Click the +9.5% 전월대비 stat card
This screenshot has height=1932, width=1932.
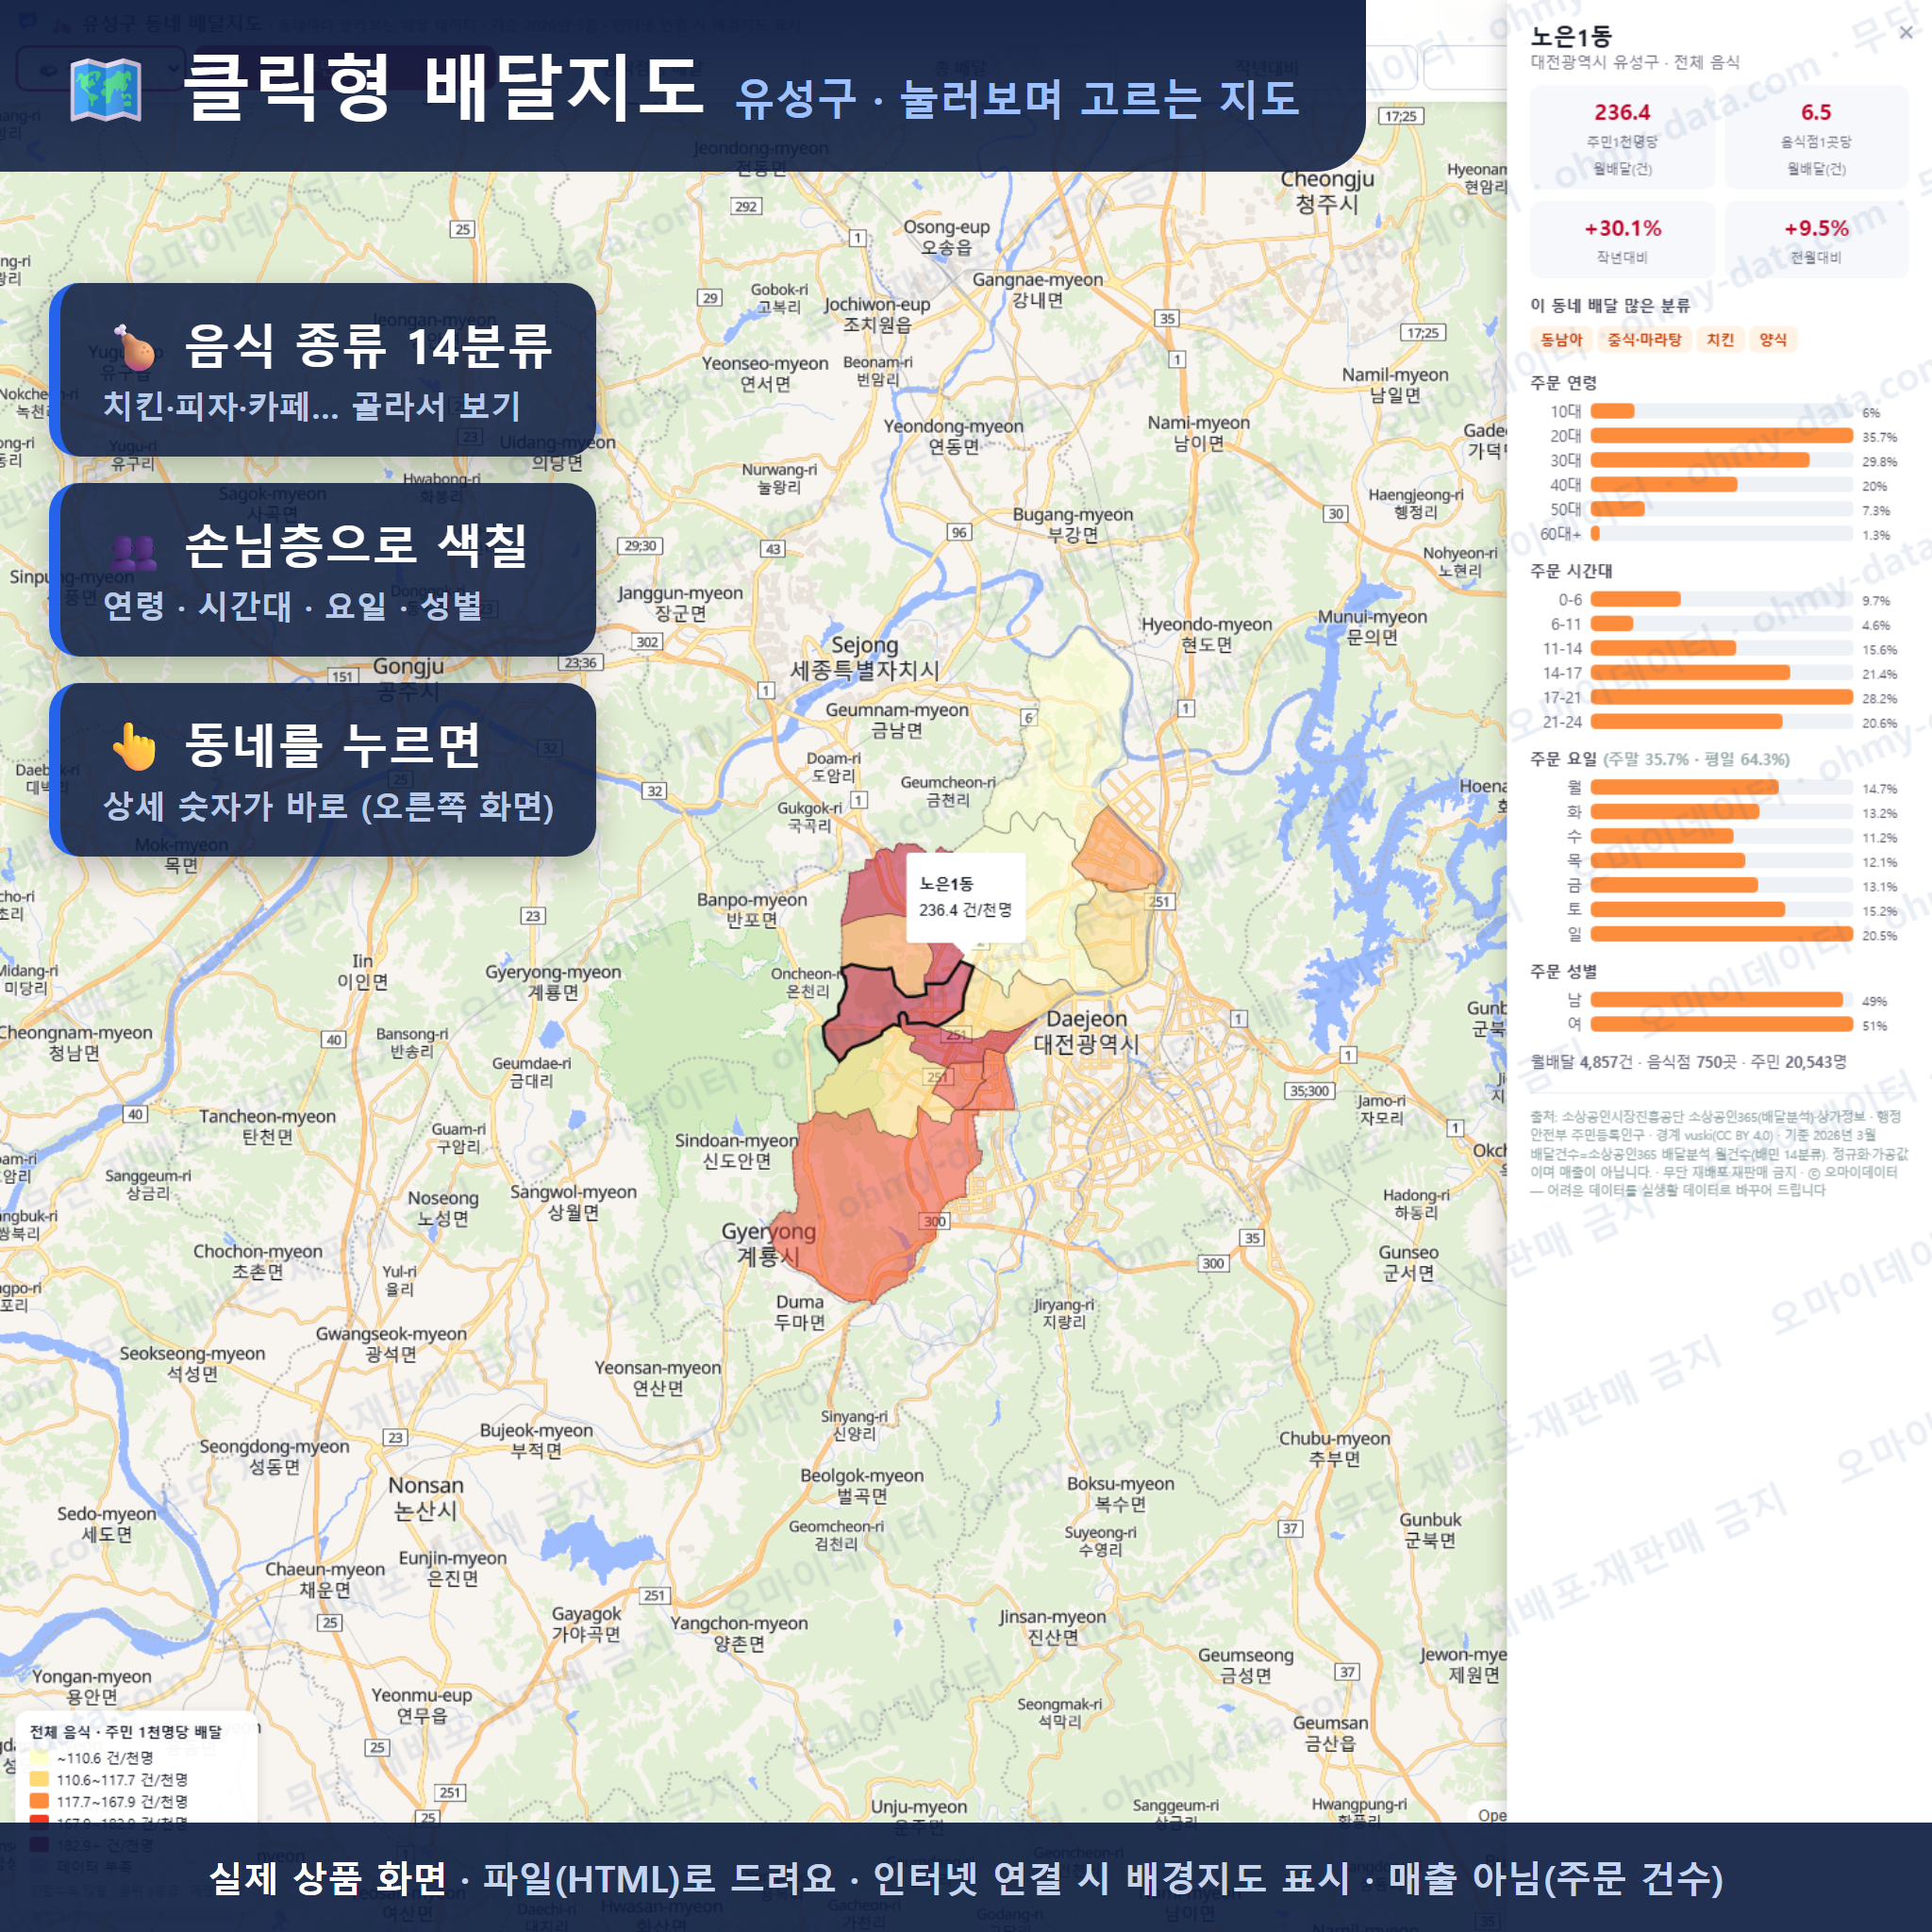click(1816, 240)
